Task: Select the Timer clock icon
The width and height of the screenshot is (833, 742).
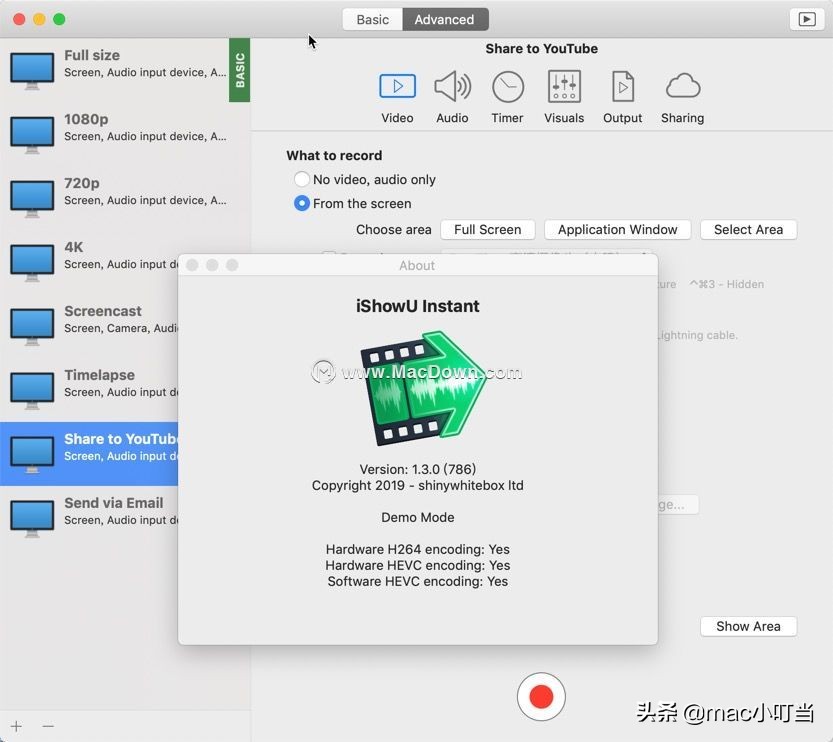Action: [507, 87]
